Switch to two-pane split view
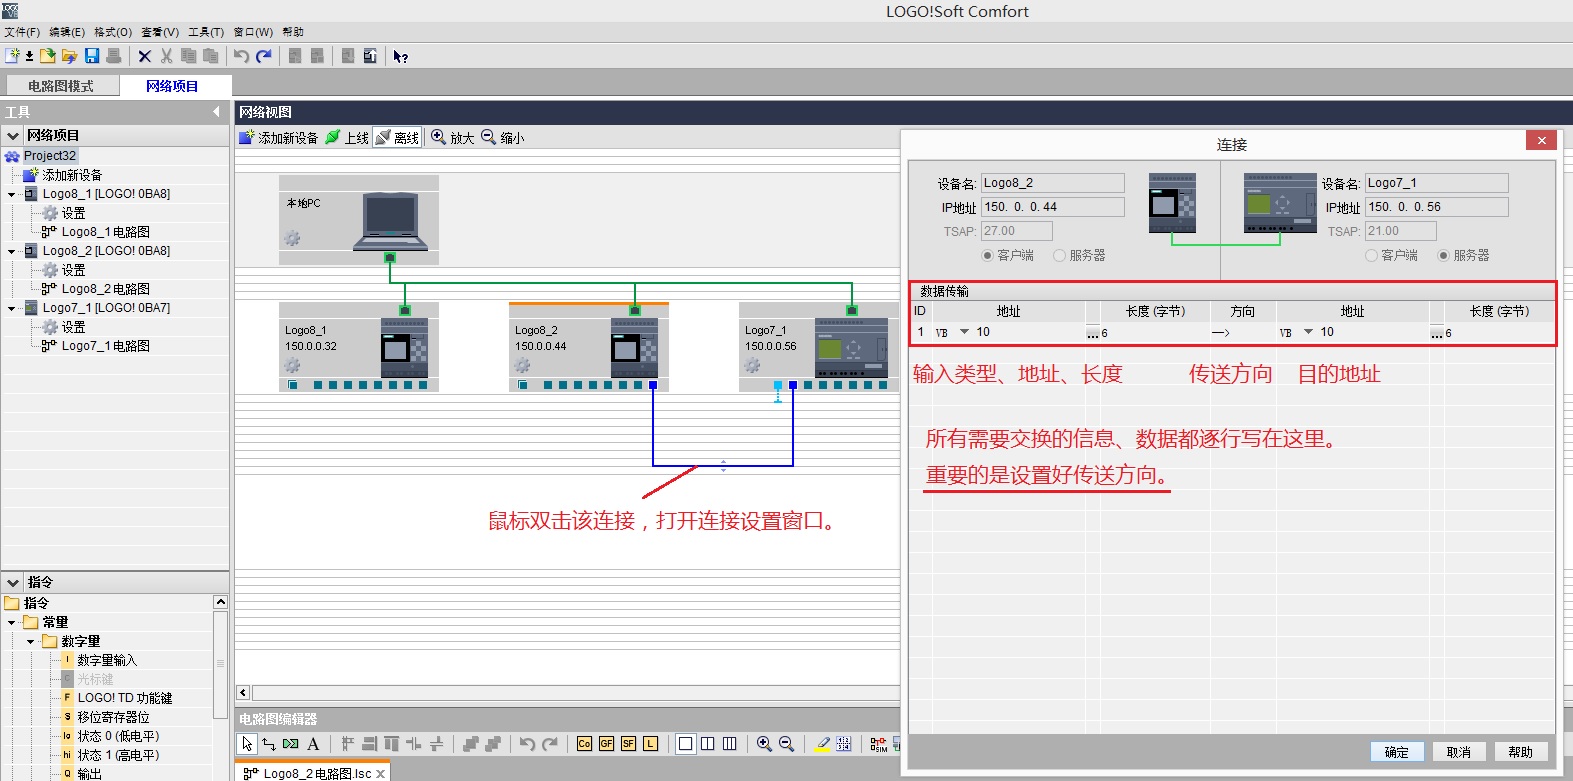This screenshot has height=781, width=1573. pos(707,744)
